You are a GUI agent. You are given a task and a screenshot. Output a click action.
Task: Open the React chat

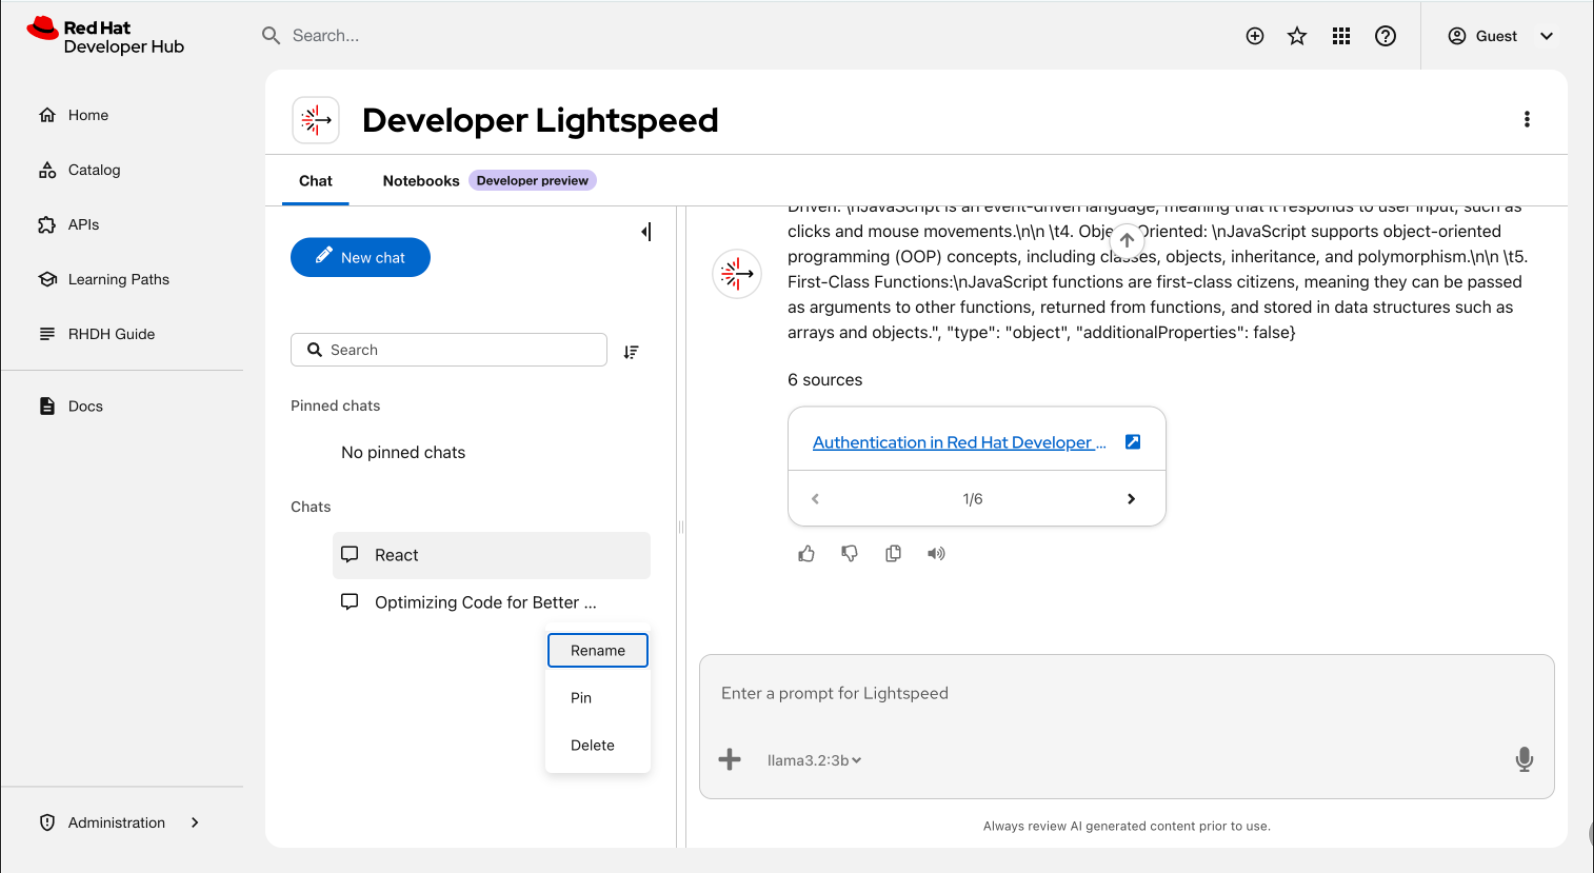click(x=491, y=555)
